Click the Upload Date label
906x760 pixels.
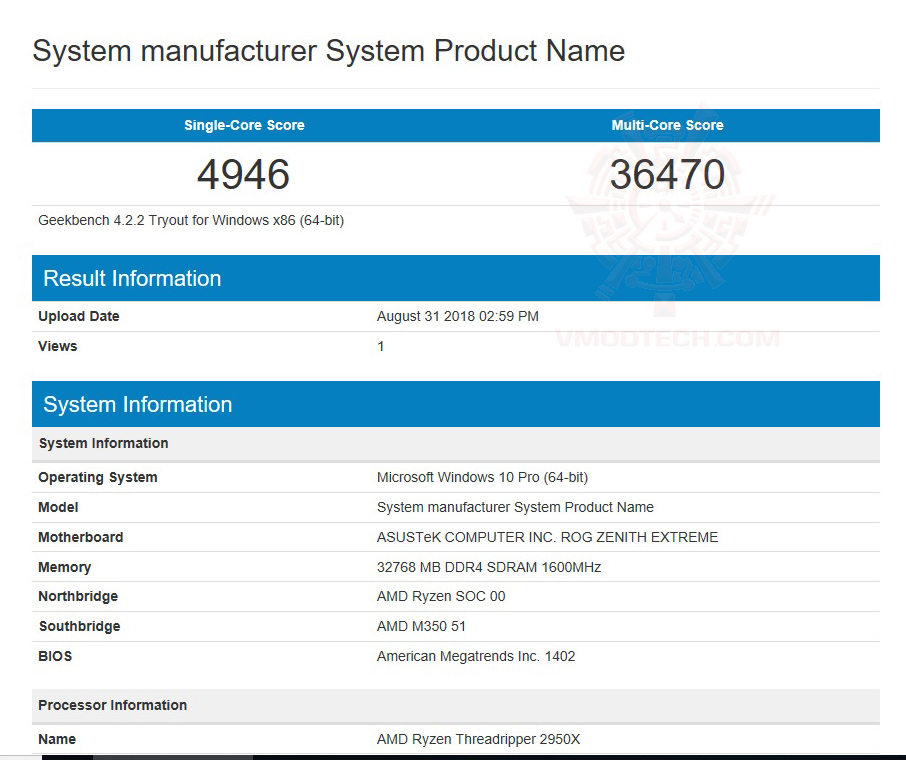(x=79, y=316)
